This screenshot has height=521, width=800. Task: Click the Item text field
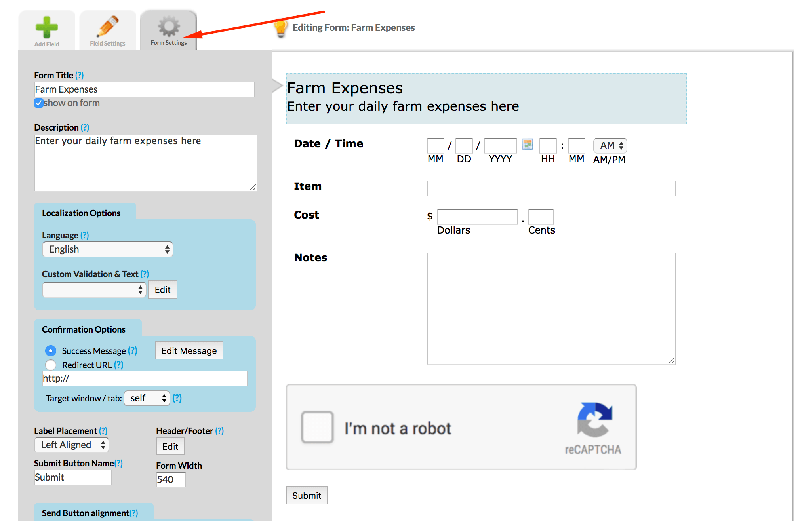(552, 188)
